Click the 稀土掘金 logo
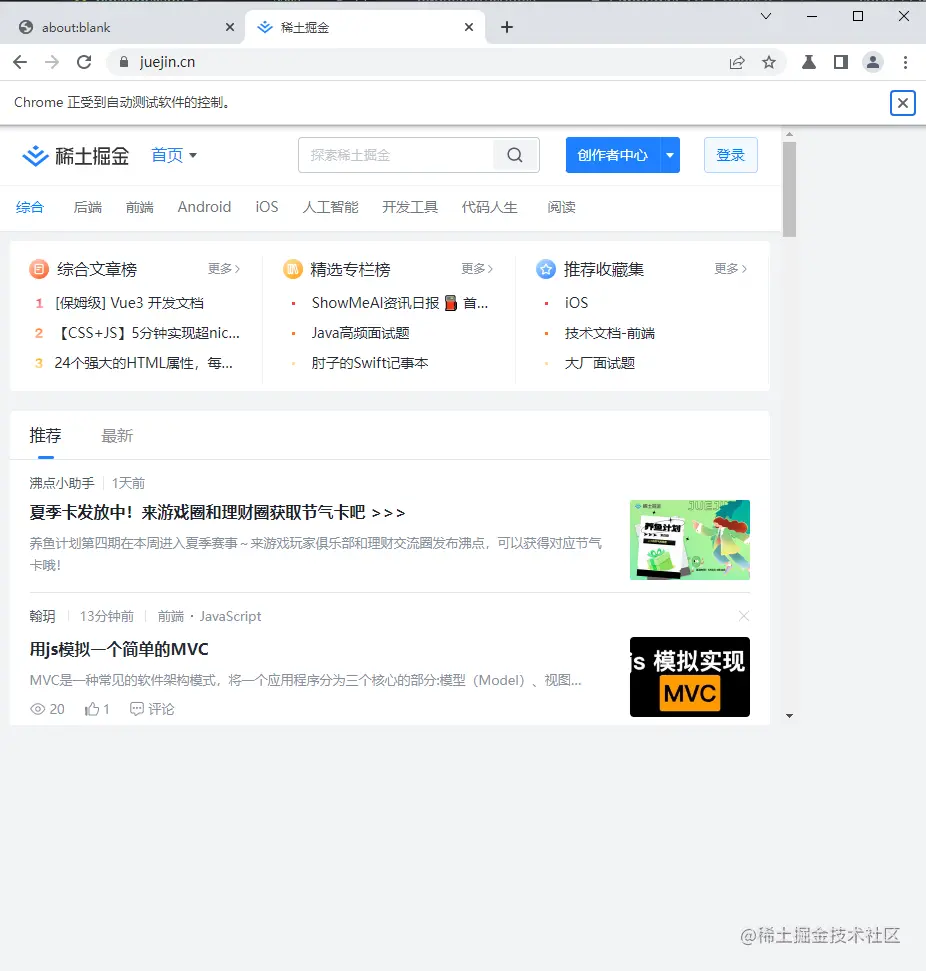 pos(76,155)
